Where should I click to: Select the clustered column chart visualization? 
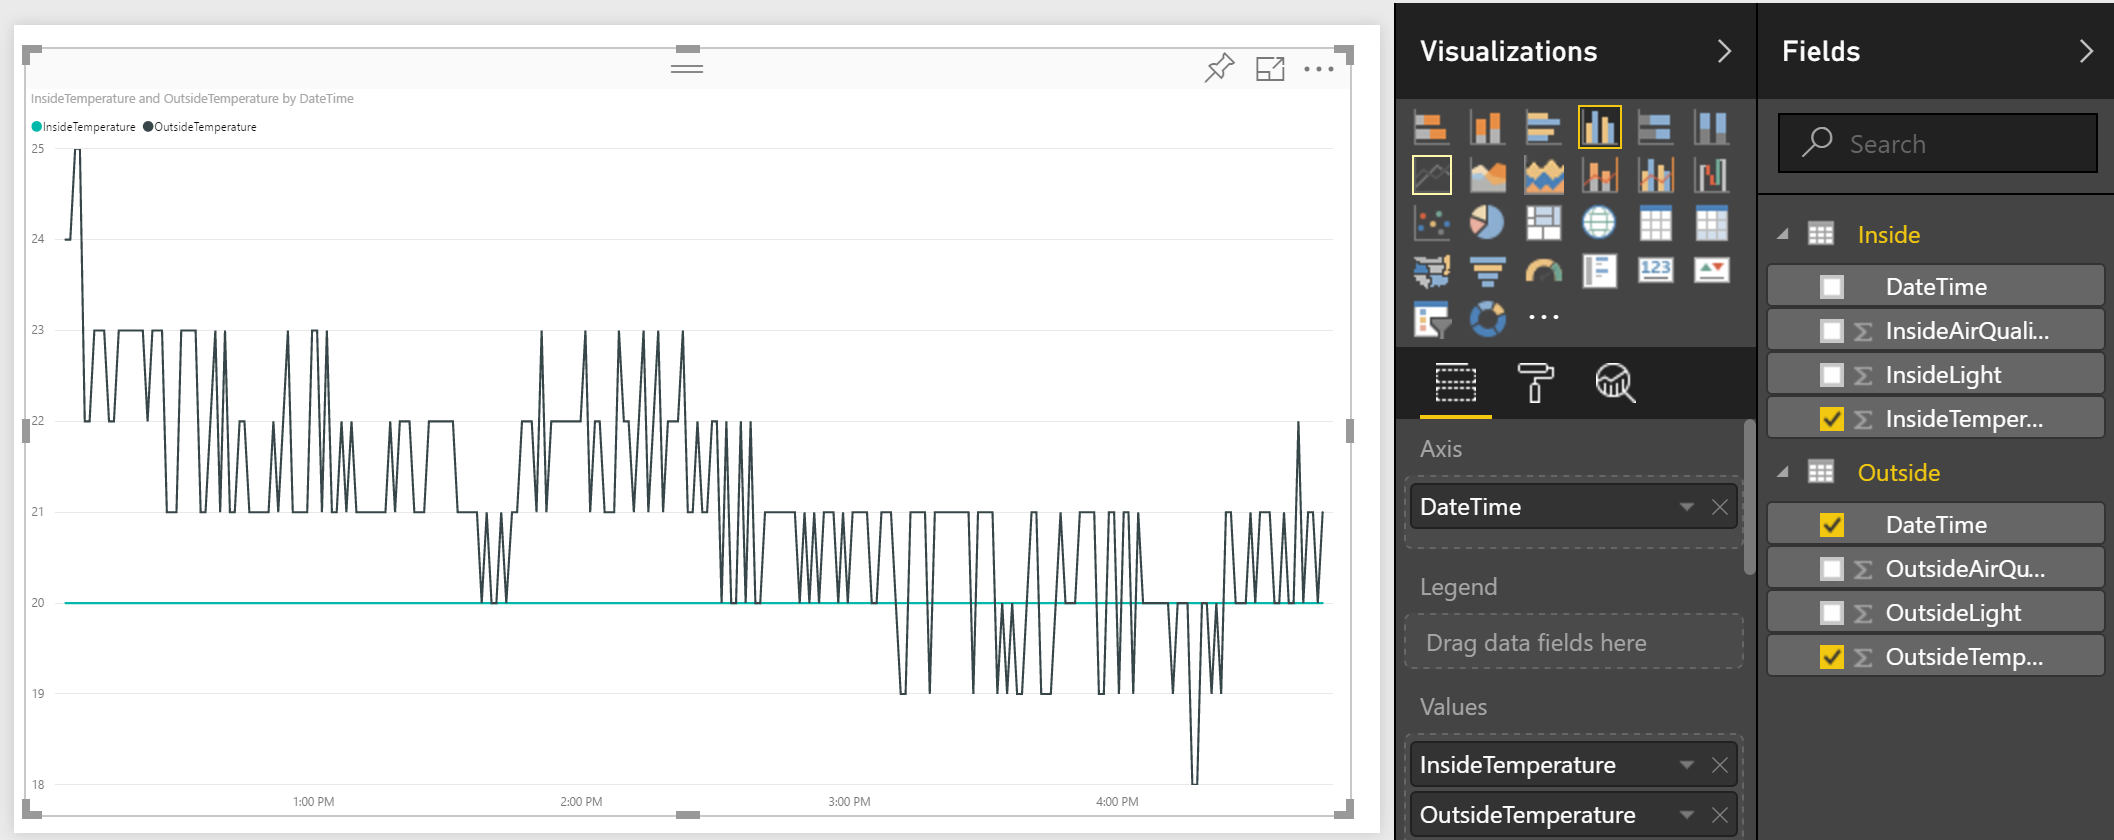pyautogui.click(x=1599, y=128)
